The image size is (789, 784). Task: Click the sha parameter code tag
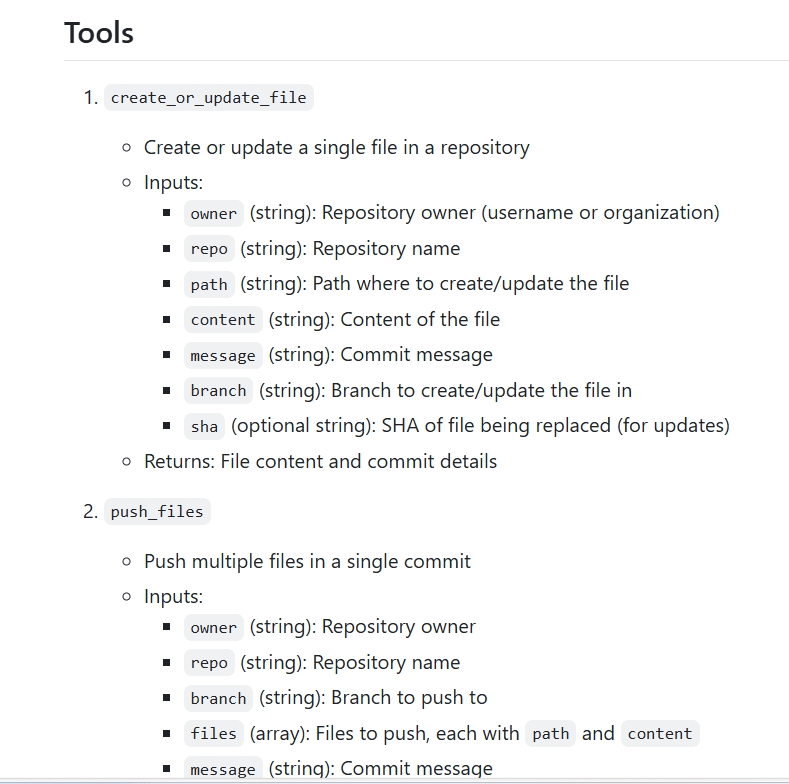pos(204,426)
